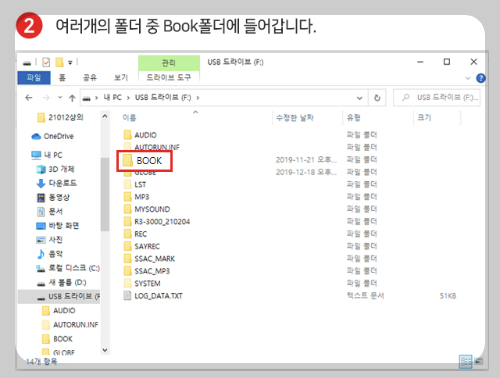Click the properties quick access icon

46,62
